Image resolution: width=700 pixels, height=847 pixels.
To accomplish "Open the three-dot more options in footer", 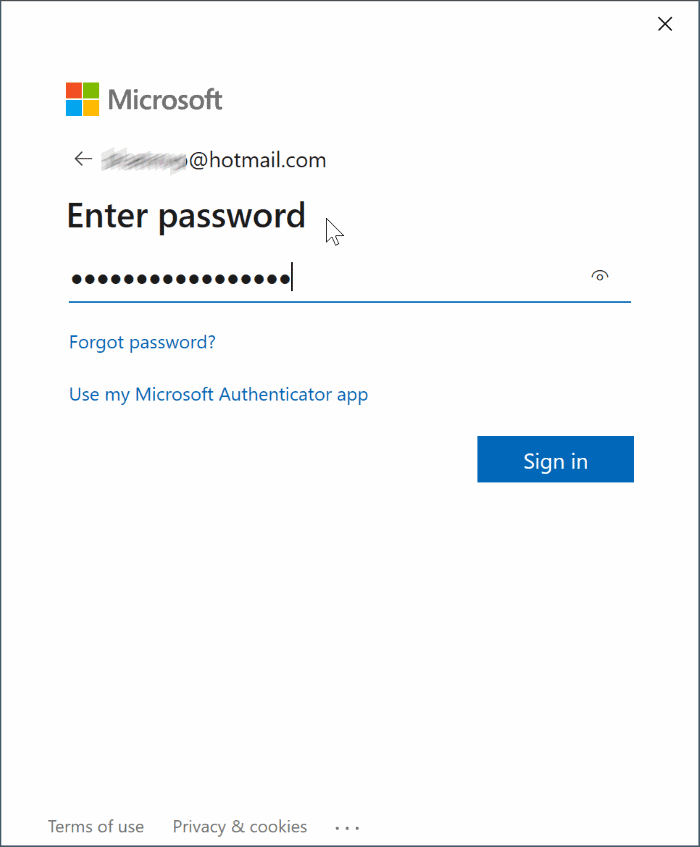I will point(347,828).
